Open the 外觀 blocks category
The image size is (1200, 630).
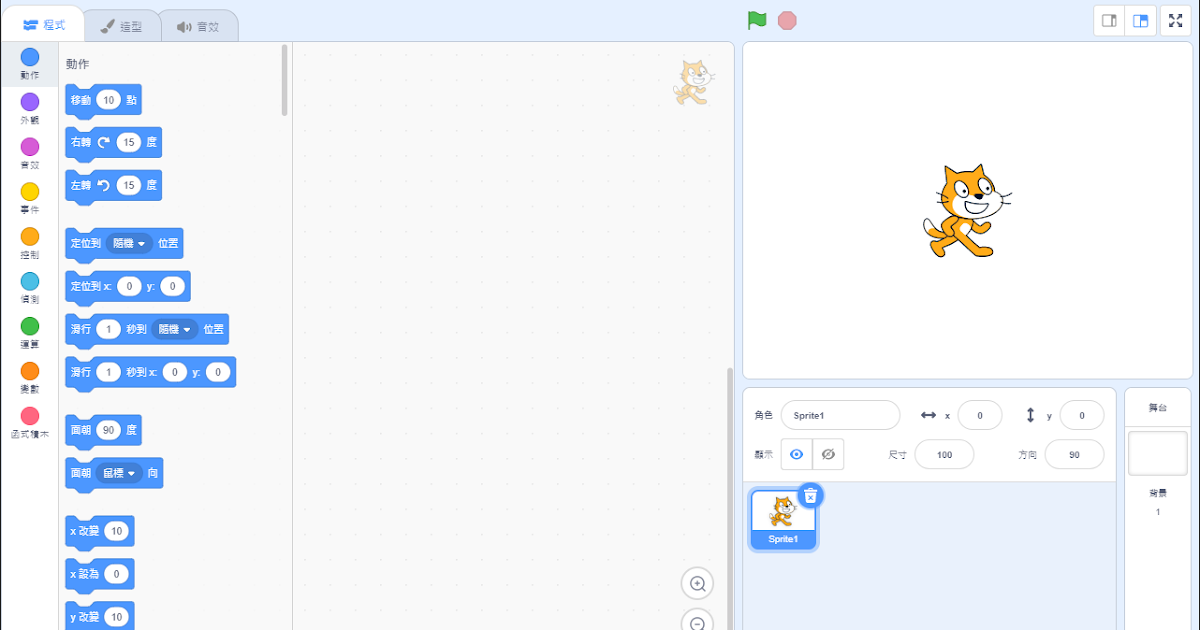click(30, 107)
